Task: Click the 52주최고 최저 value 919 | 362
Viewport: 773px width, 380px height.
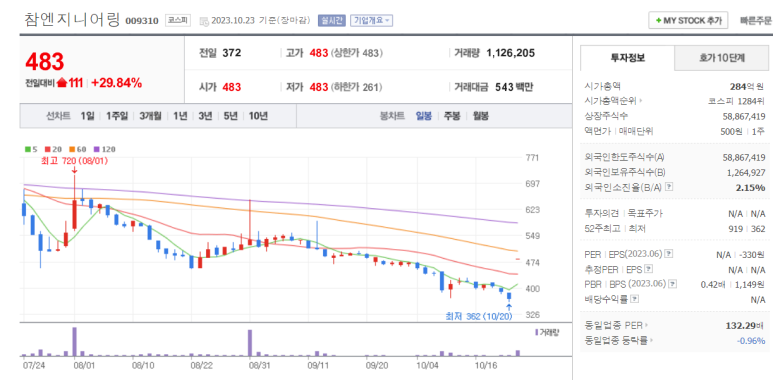Action: [x=747, y=228]
